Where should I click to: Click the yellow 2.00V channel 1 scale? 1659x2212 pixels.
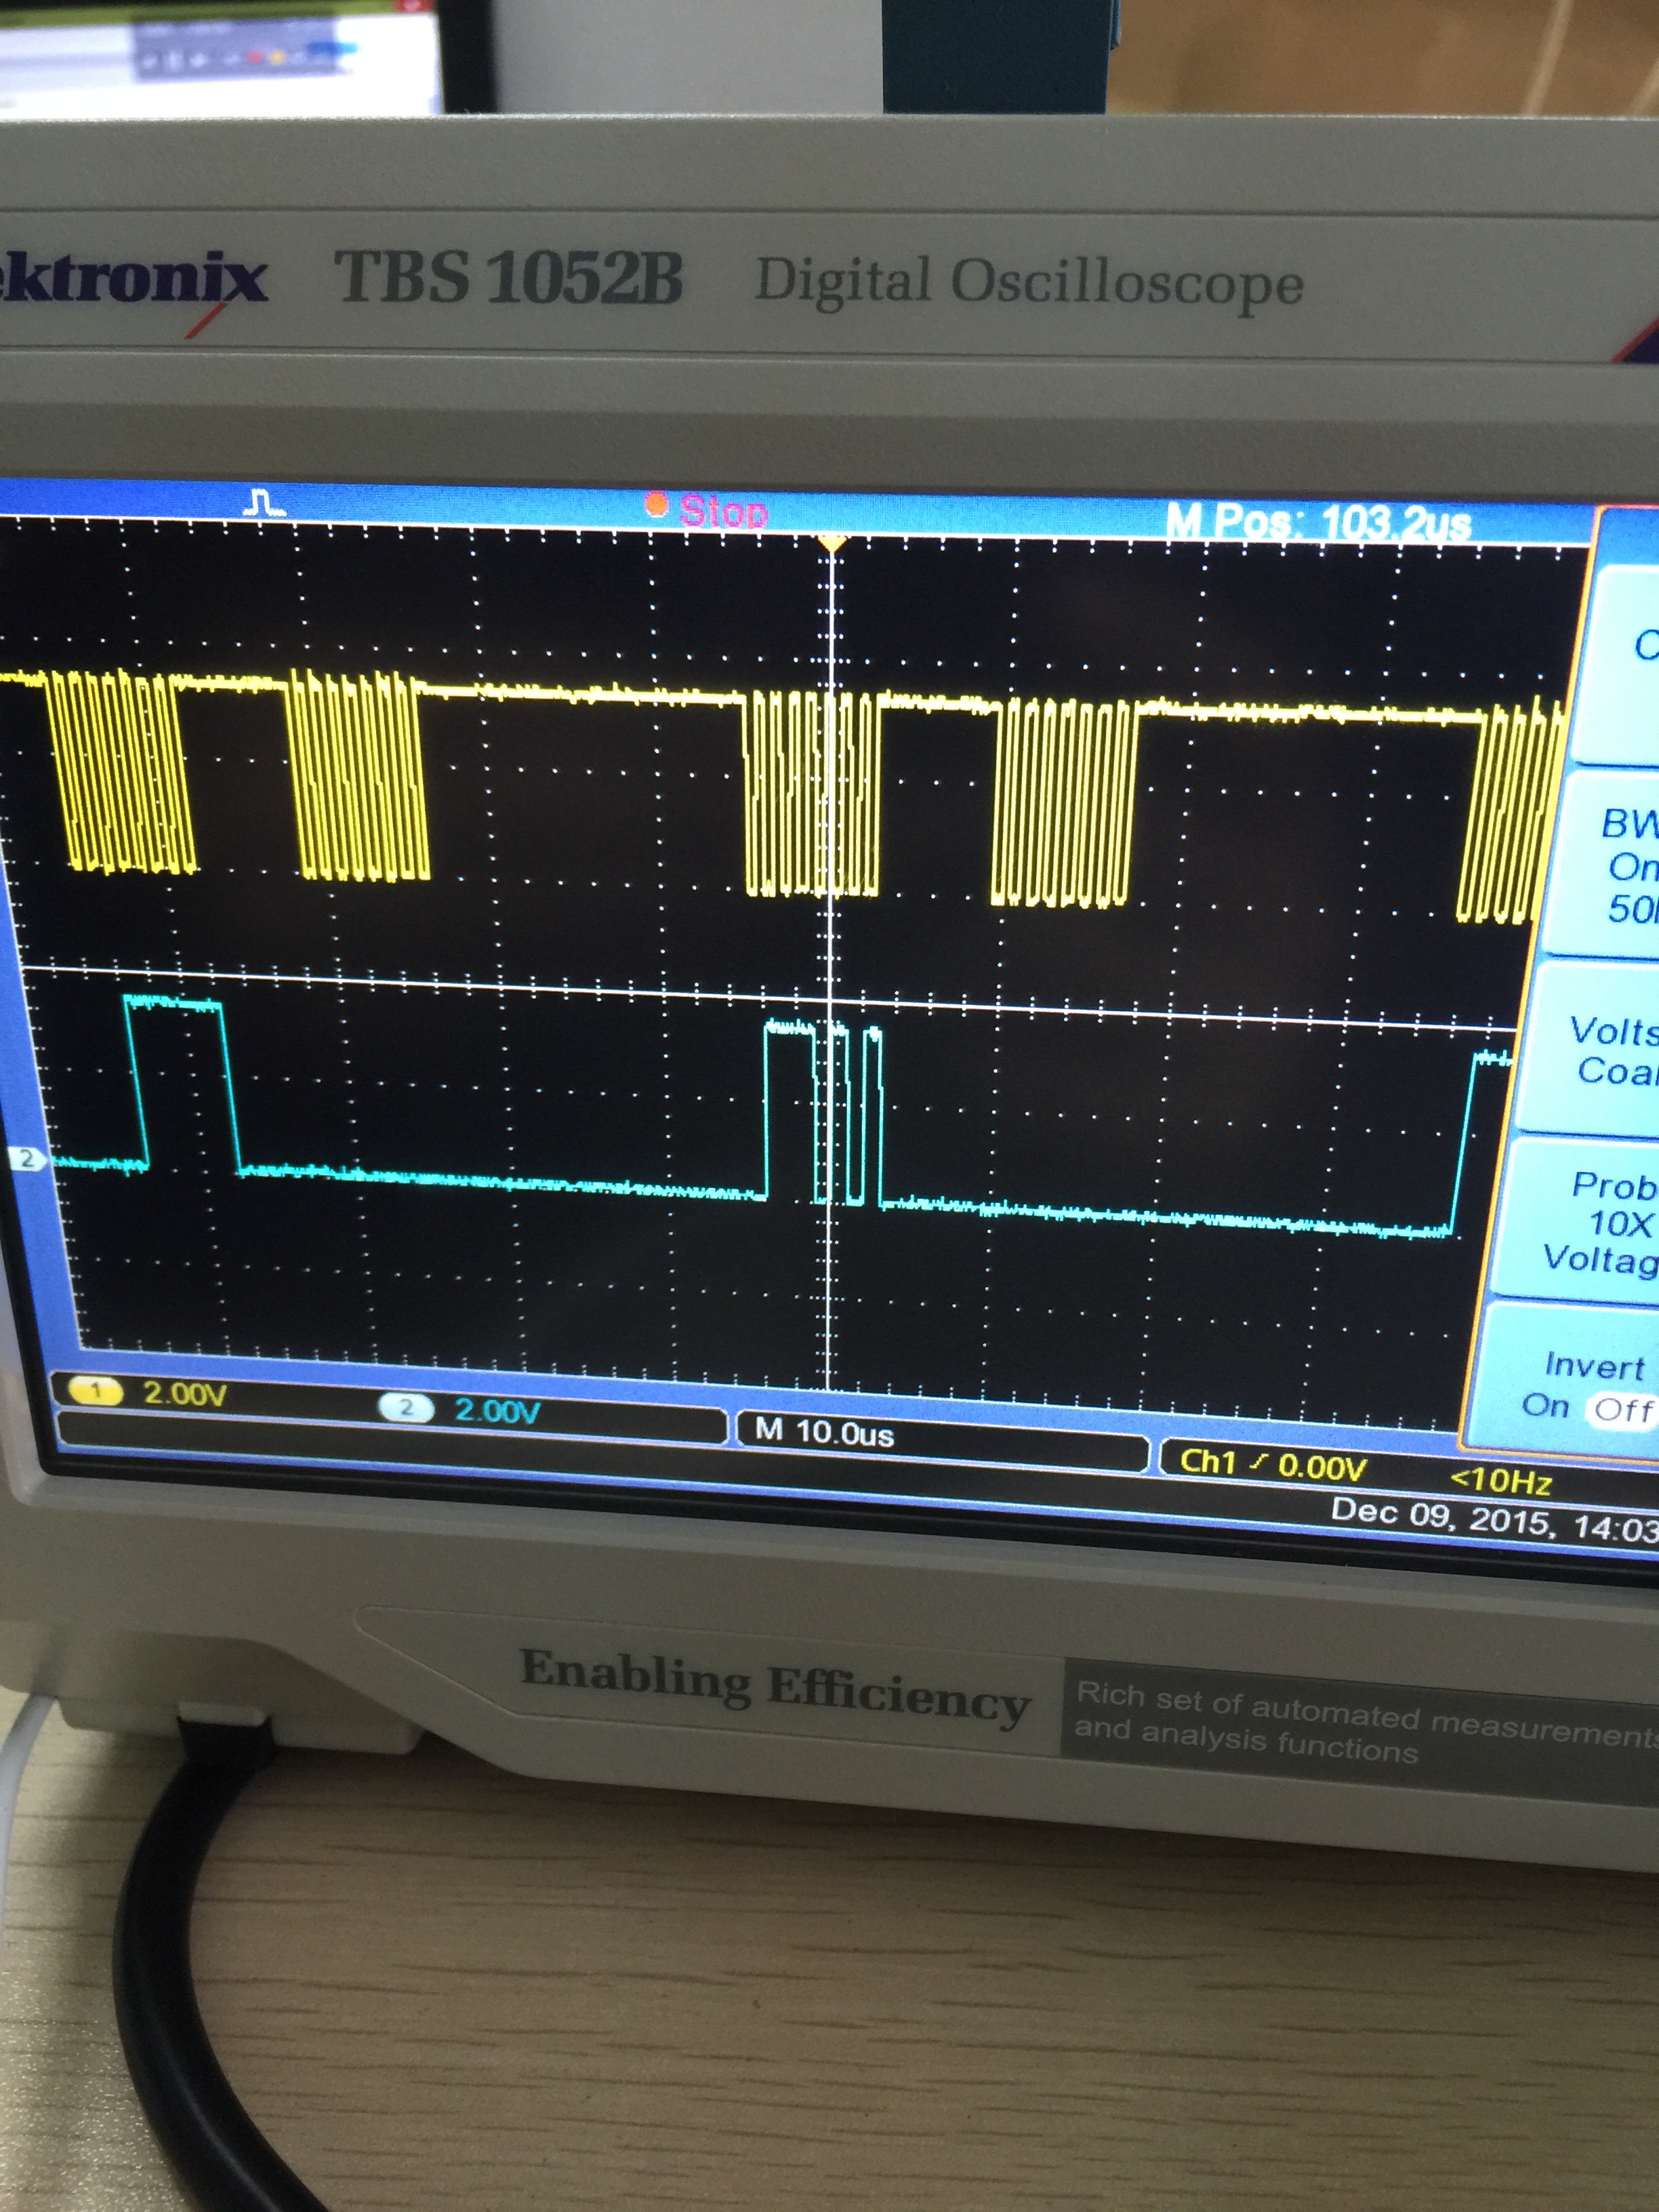pos(185,1393)
